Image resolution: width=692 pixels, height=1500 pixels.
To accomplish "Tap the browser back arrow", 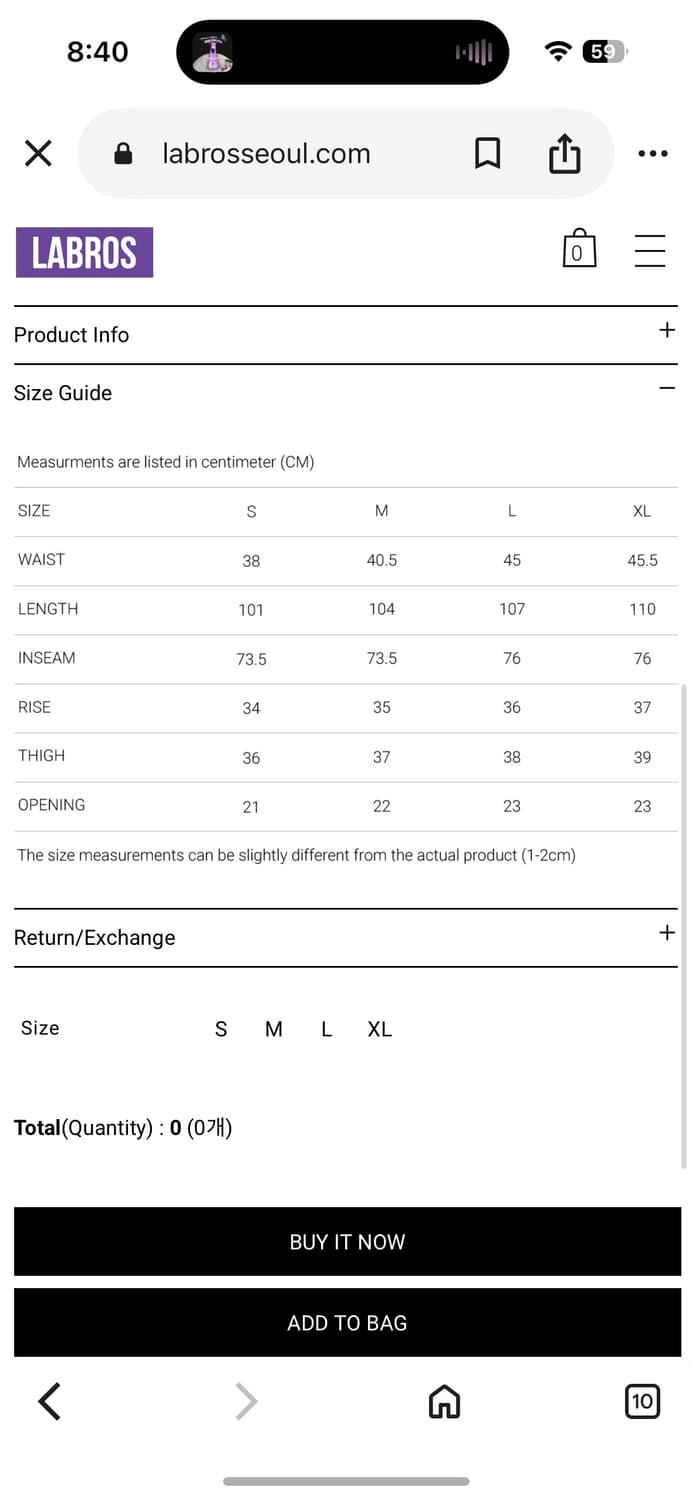I will (50, 1401).
